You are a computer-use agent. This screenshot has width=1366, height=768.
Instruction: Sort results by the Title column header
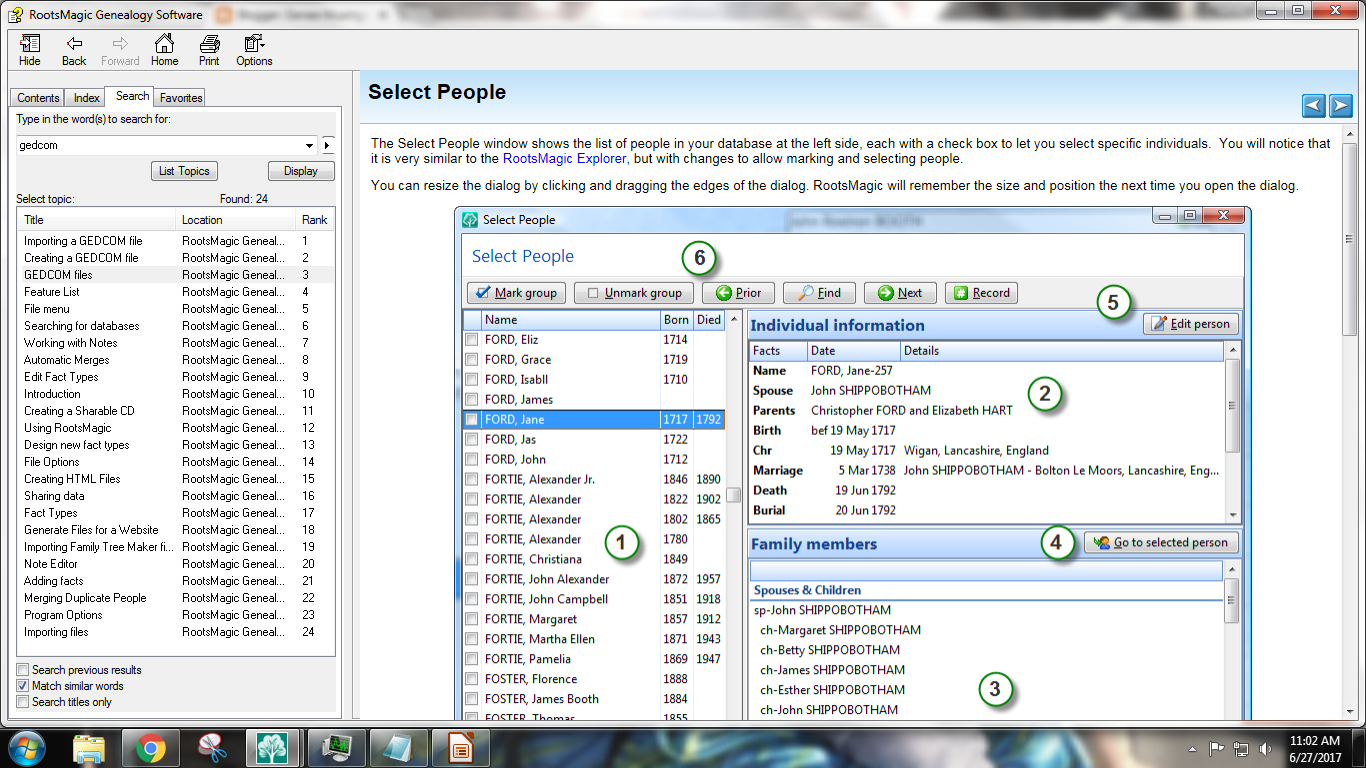point(97,220)
